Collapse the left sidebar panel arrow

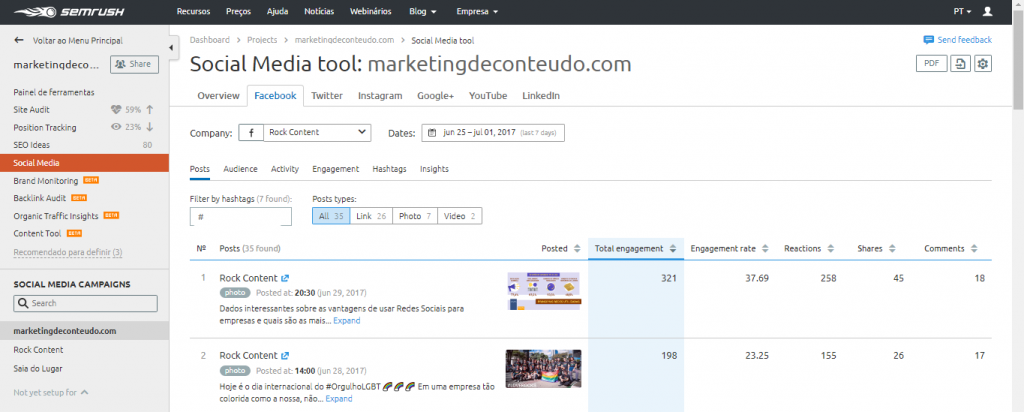(170, 48)
